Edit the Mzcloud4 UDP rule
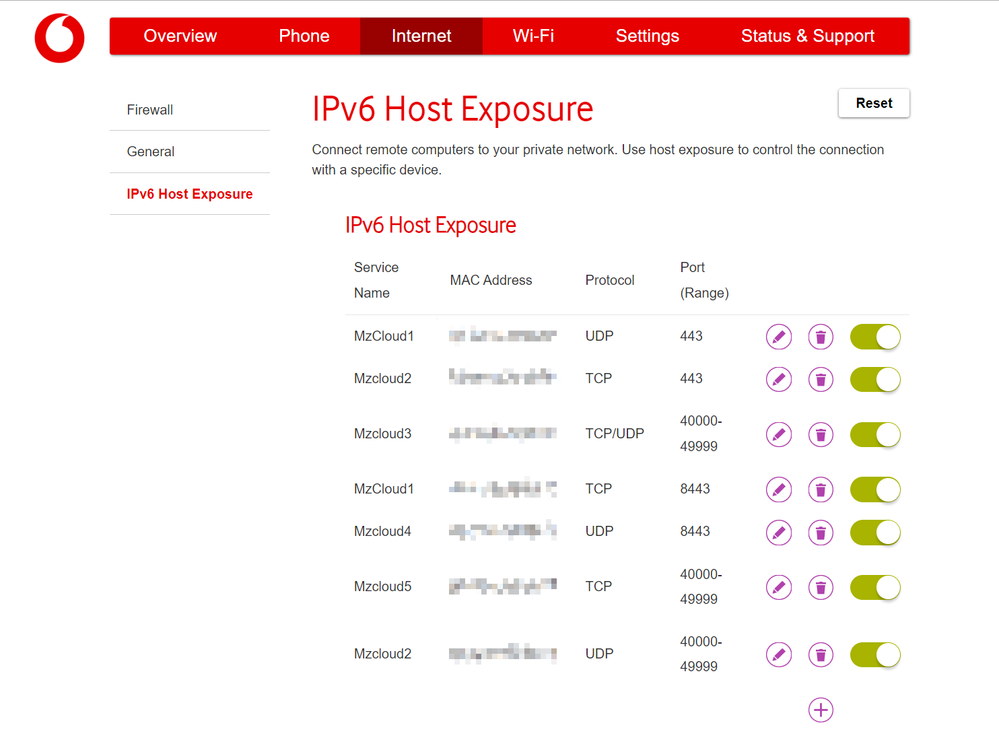This screenshot has height=740, width=999. point(778,532)
